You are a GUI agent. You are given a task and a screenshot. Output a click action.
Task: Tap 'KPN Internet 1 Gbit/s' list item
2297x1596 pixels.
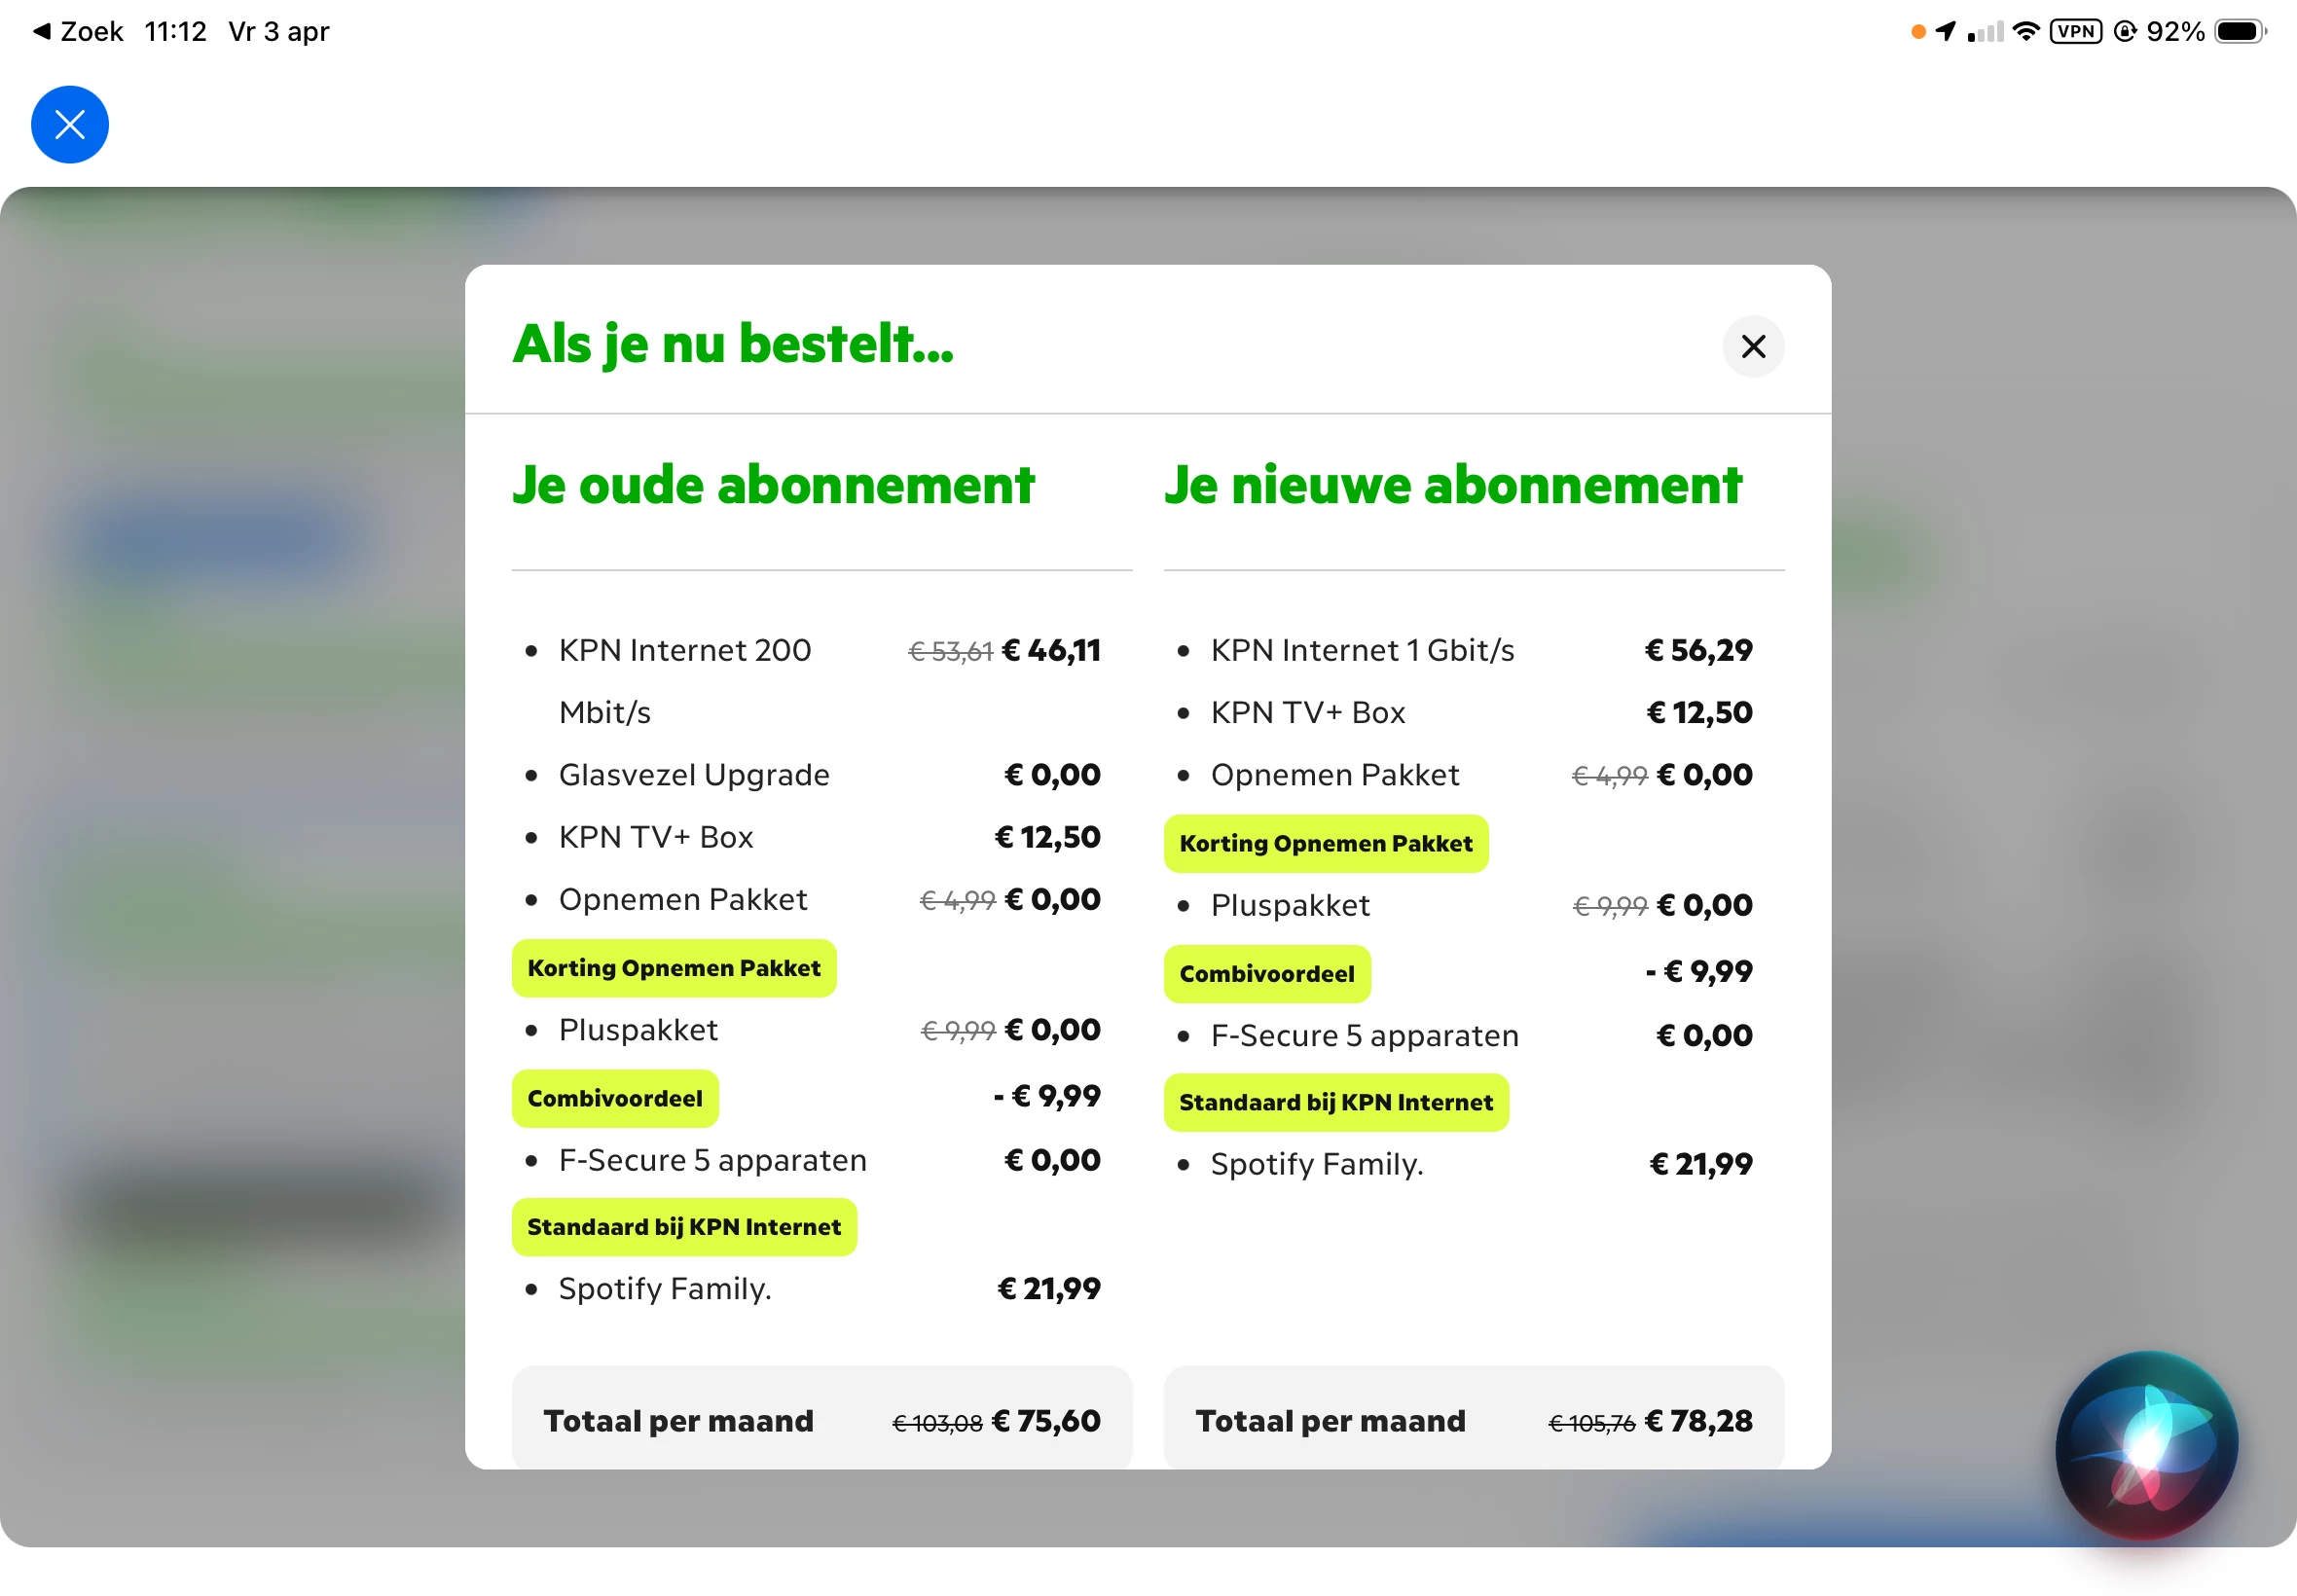click(x=1362, y=650)
